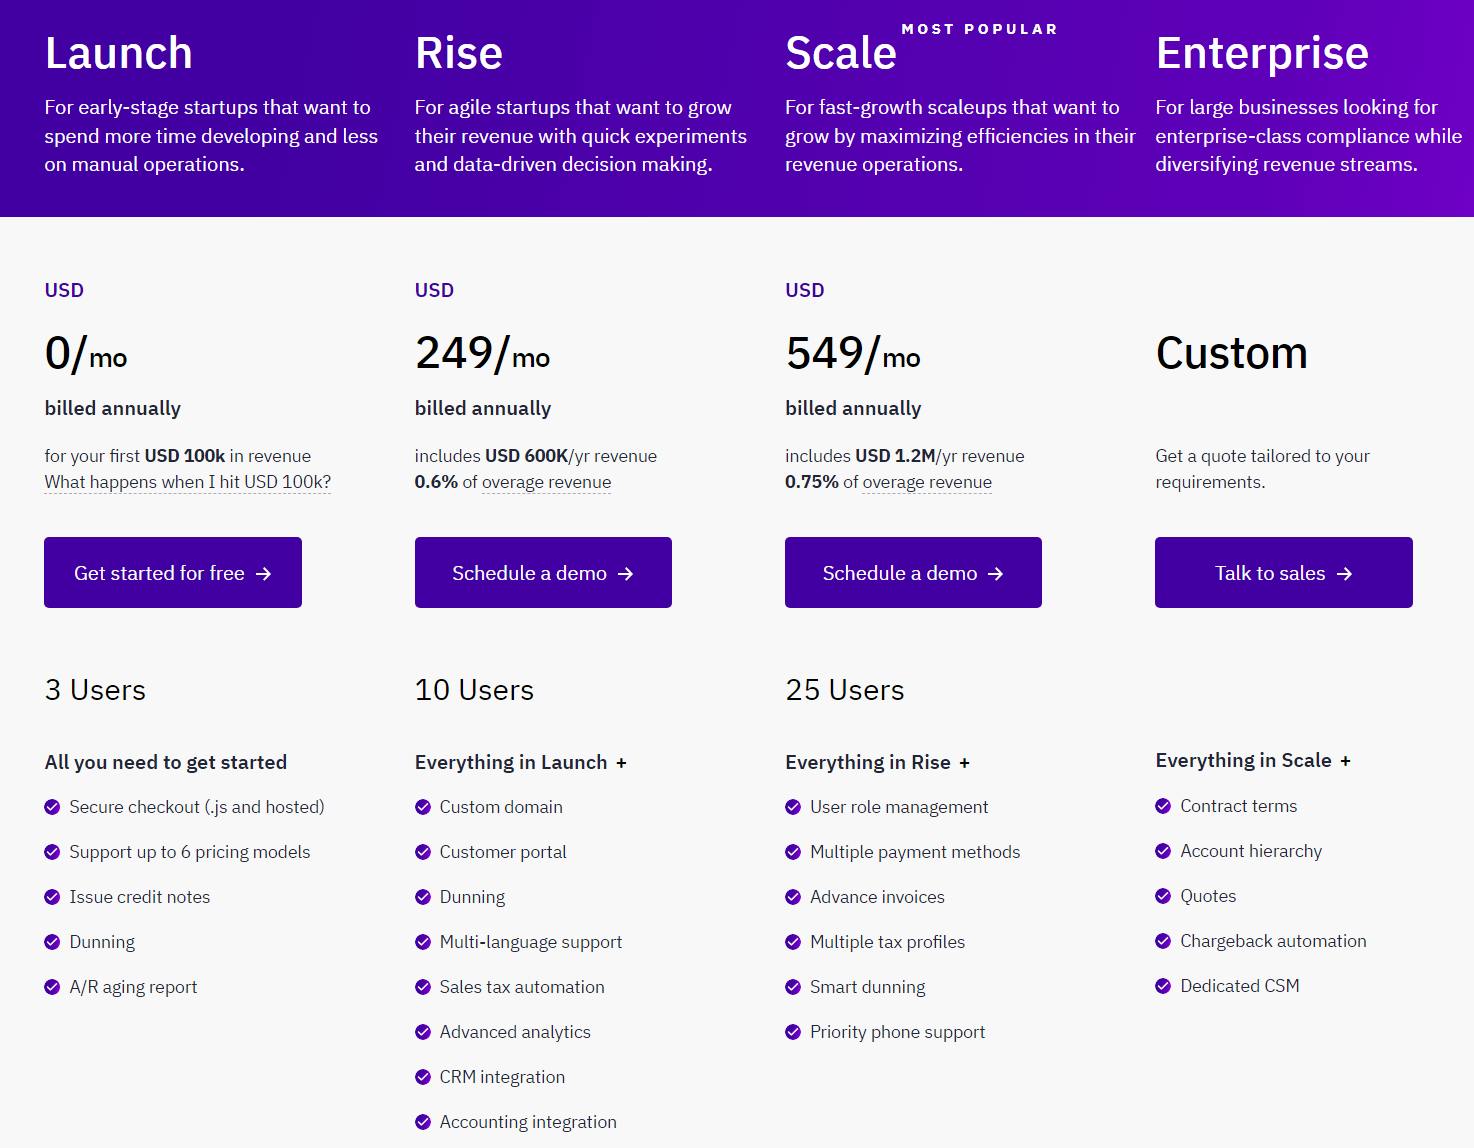Click the checkmark icon next to Custom domain

click(x=423, y=807)
